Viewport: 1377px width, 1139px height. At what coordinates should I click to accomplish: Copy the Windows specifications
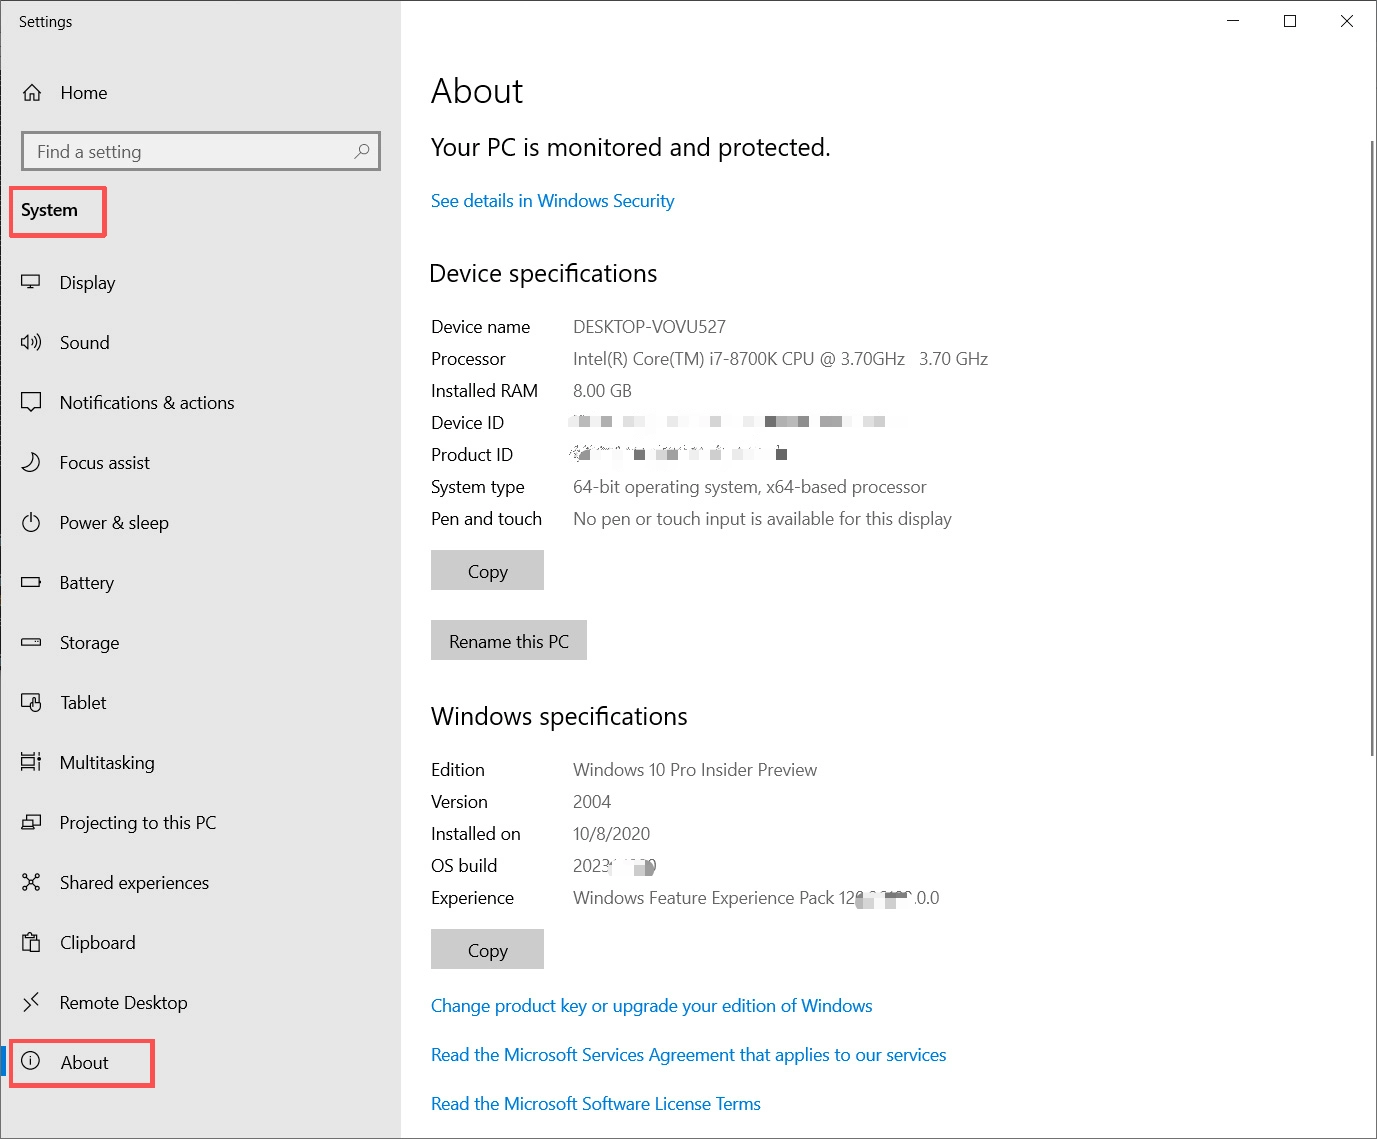point(487,950)
